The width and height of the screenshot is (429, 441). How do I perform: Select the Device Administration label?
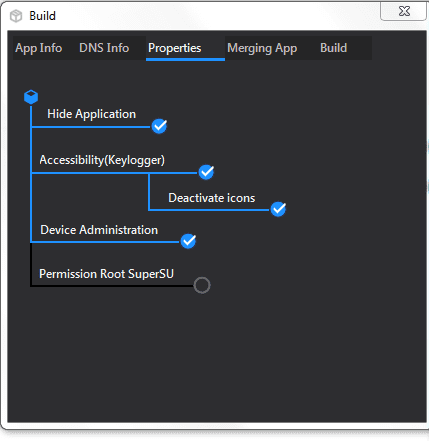[x=99, y=230]
